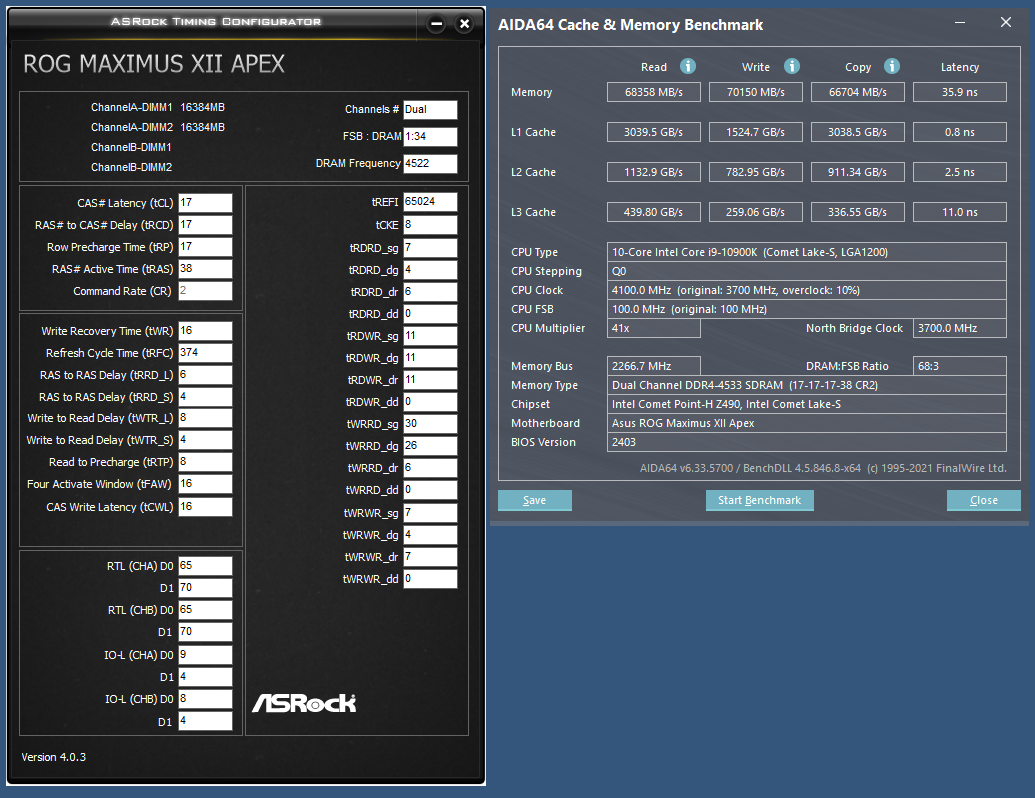Minimize the AIDA64 benchmark window

pos(960,22)
